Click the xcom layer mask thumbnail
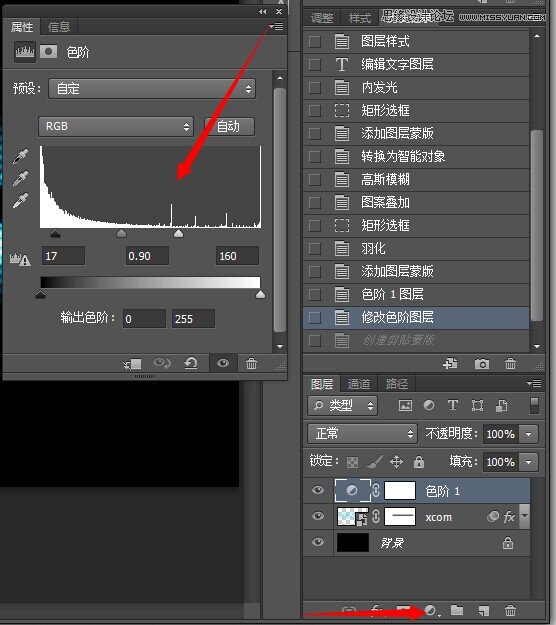 pyautogui.click(x=400, y=517)
